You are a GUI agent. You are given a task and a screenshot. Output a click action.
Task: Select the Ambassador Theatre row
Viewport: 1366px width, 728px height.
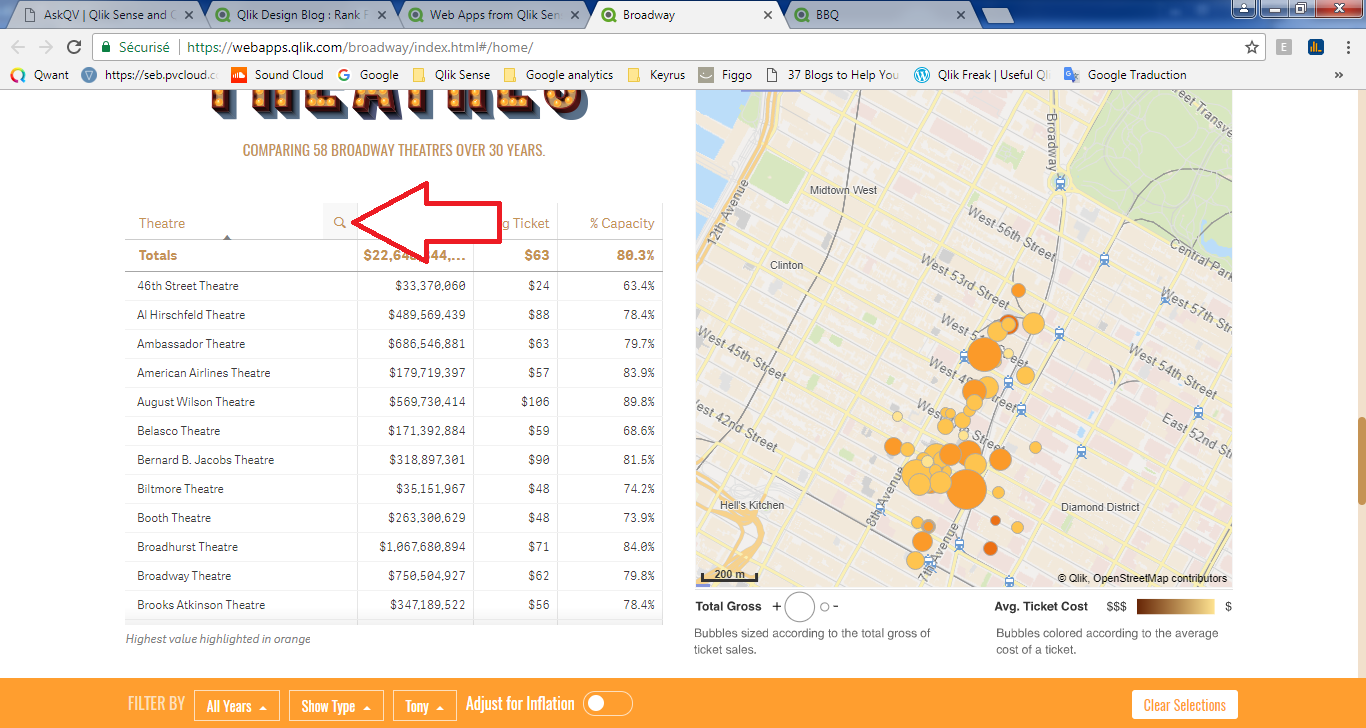pos(393,344)
